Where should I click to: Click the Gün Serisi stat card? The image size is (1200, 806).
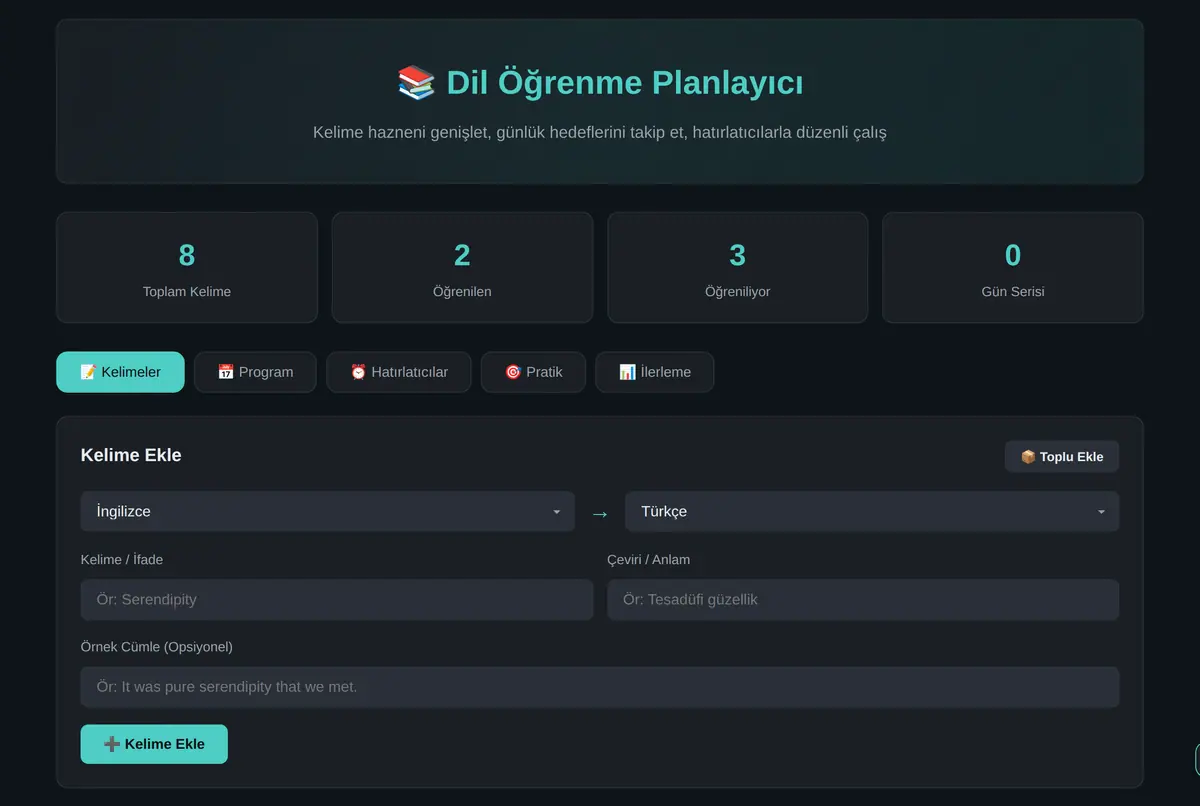pos(1013,267)
